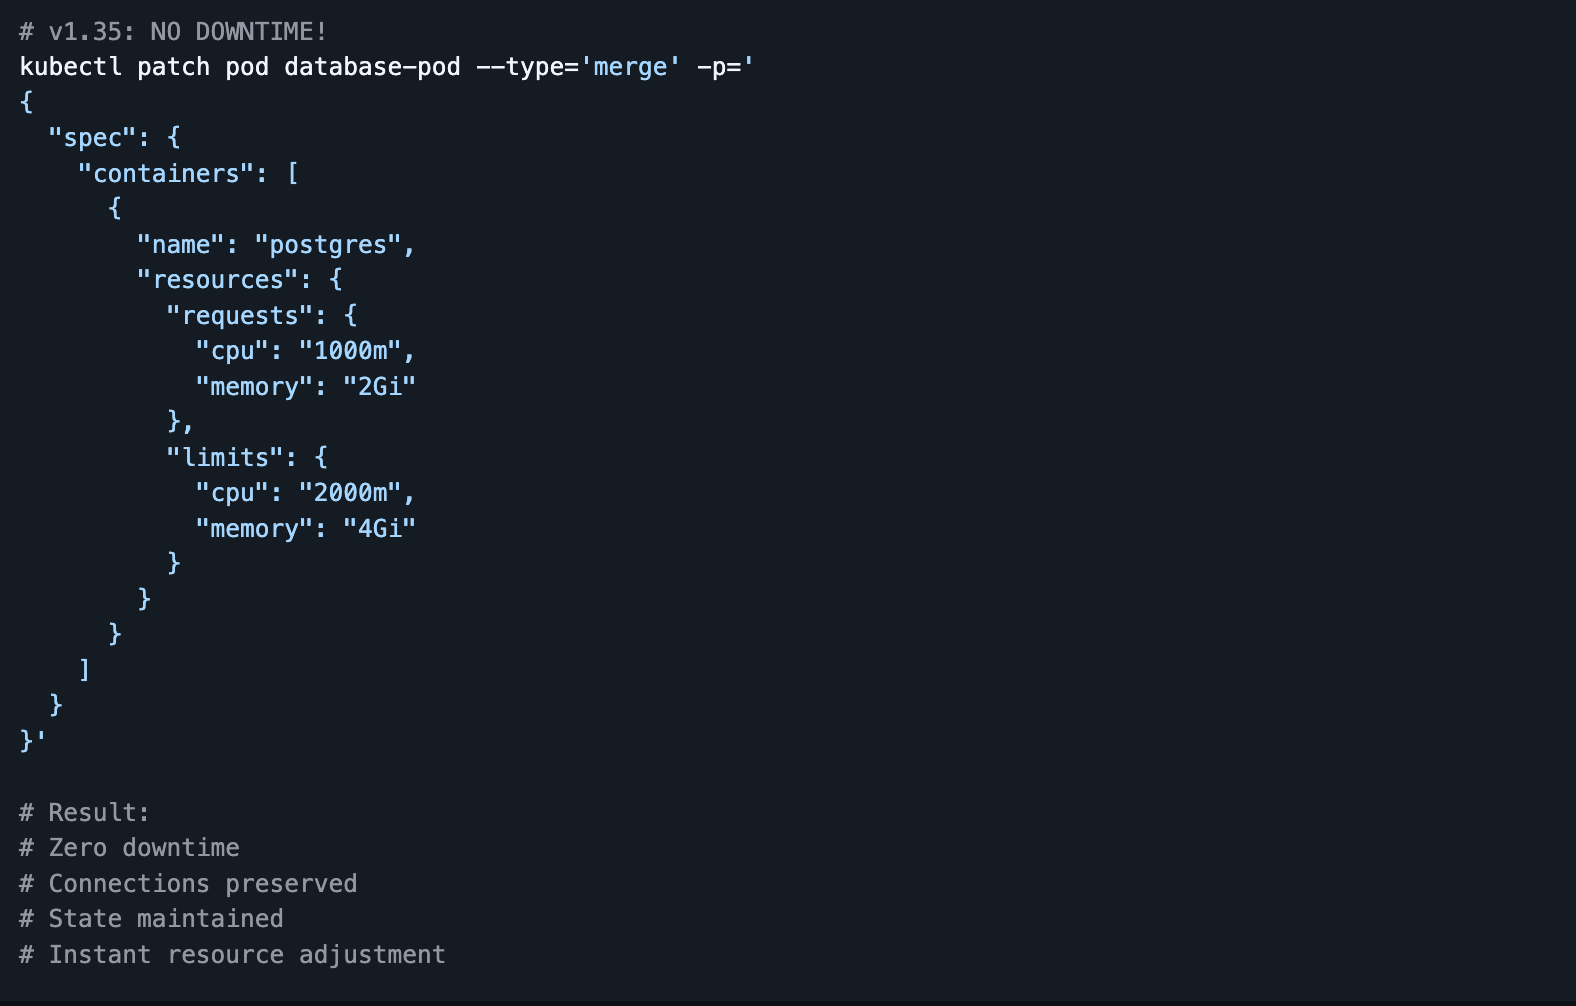1576x1006 pixels.
Task: Click the "resources" JSON key
Action: tap(218, 280)
